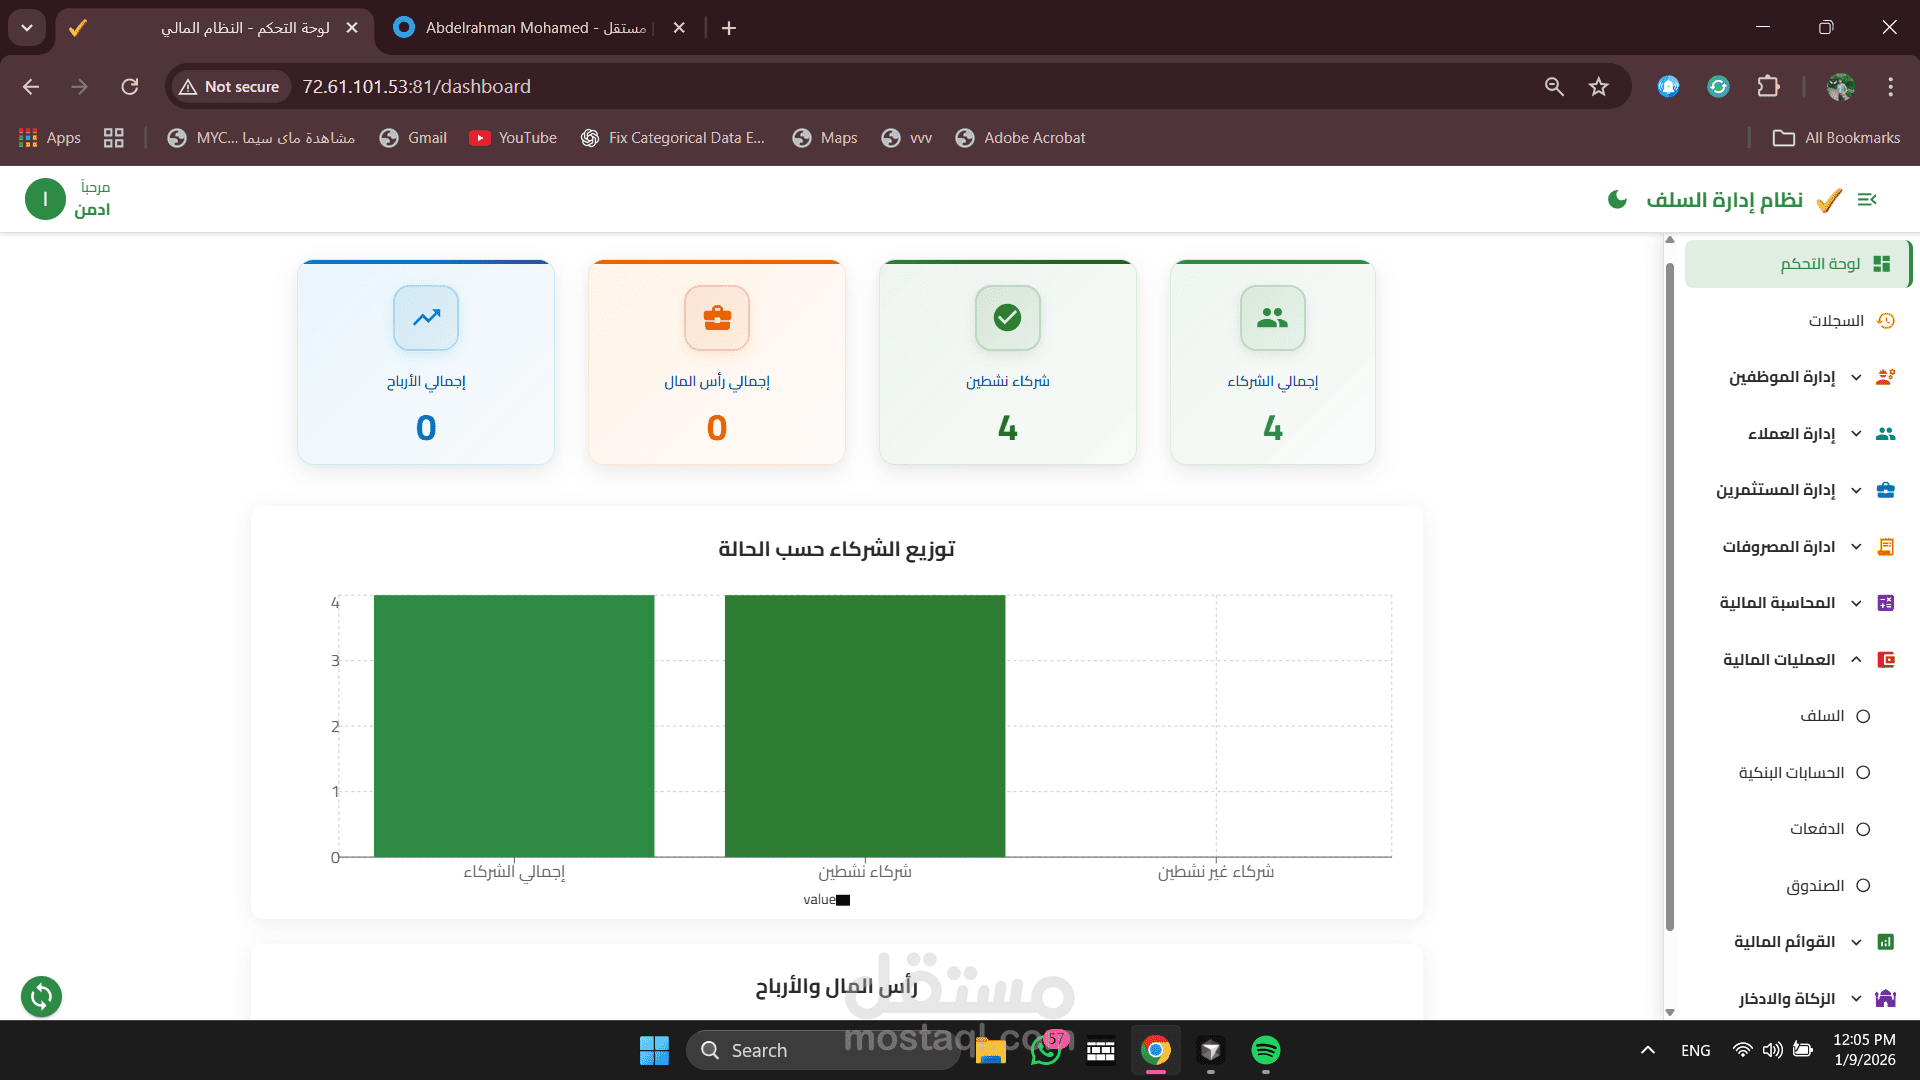Collapse sidebar with the menu icon
Viewport: 1920px width, 1080px height.
1867,200
